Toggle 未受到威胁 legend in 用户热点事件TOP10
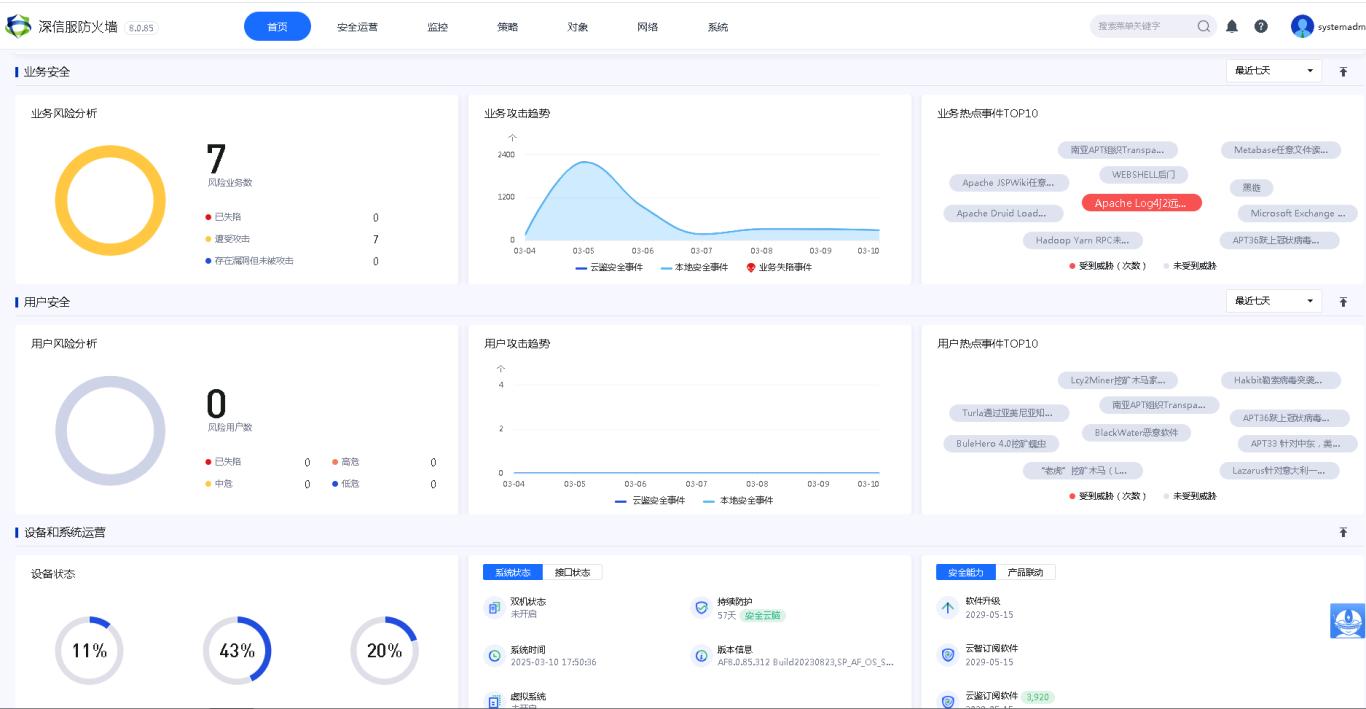 (x=1190, y=496)
